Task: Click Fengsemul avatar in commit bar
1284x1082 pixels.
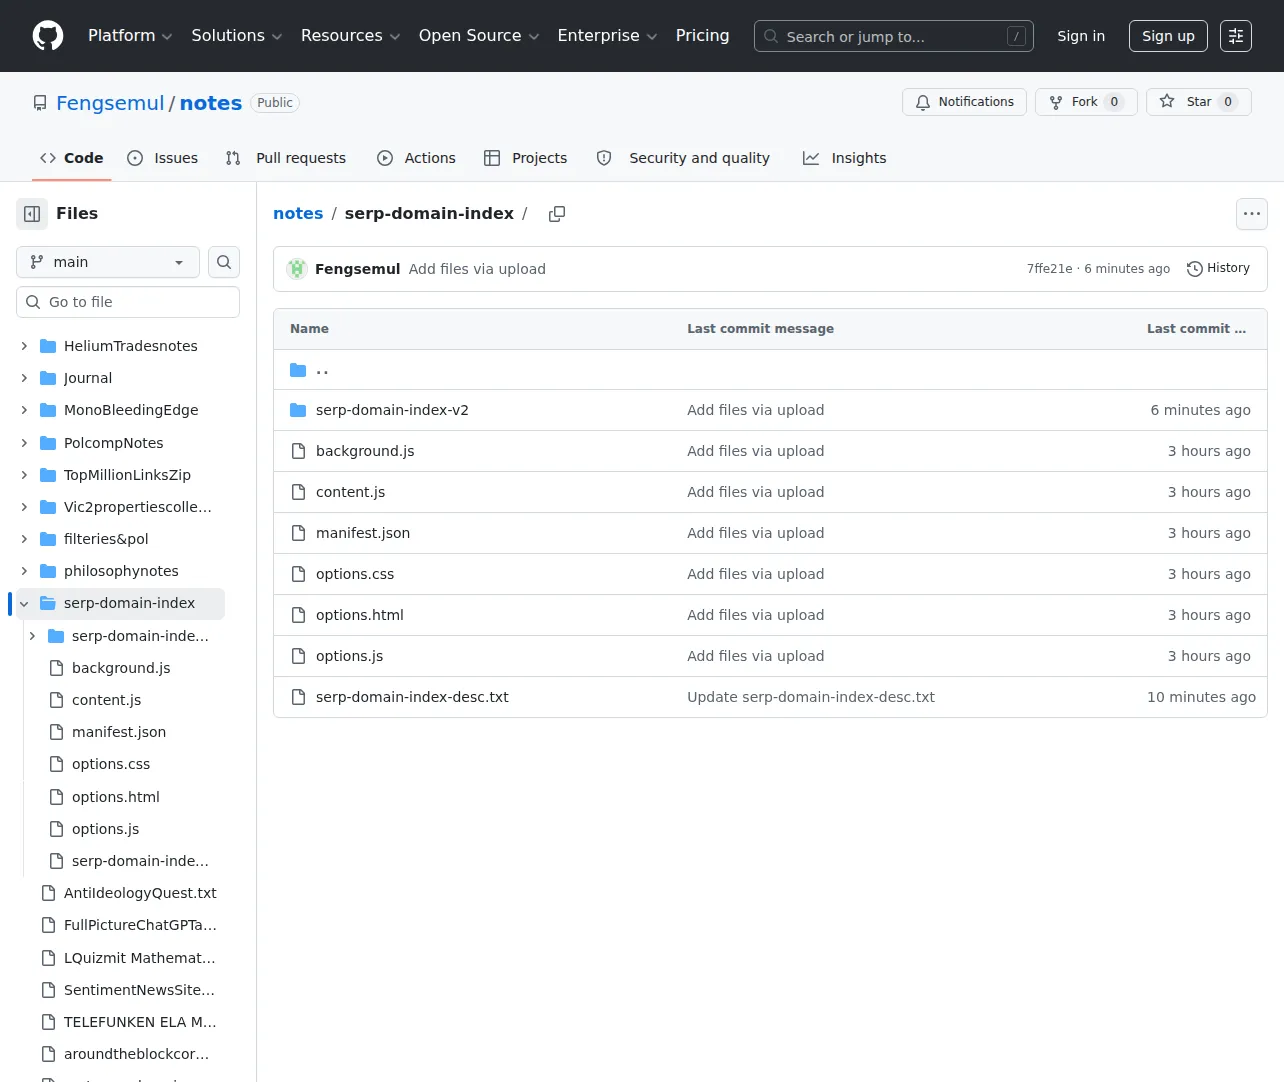Action: coord(297,269)
